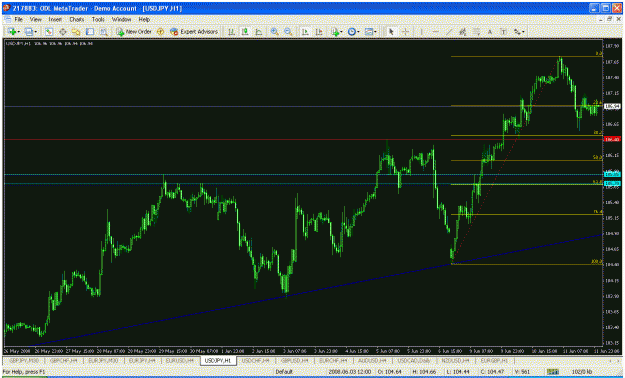Image resolution: width=625 pixels, height=378 pixels.
Task: Click the red 106.40 price label
Action: pos(612,140)
